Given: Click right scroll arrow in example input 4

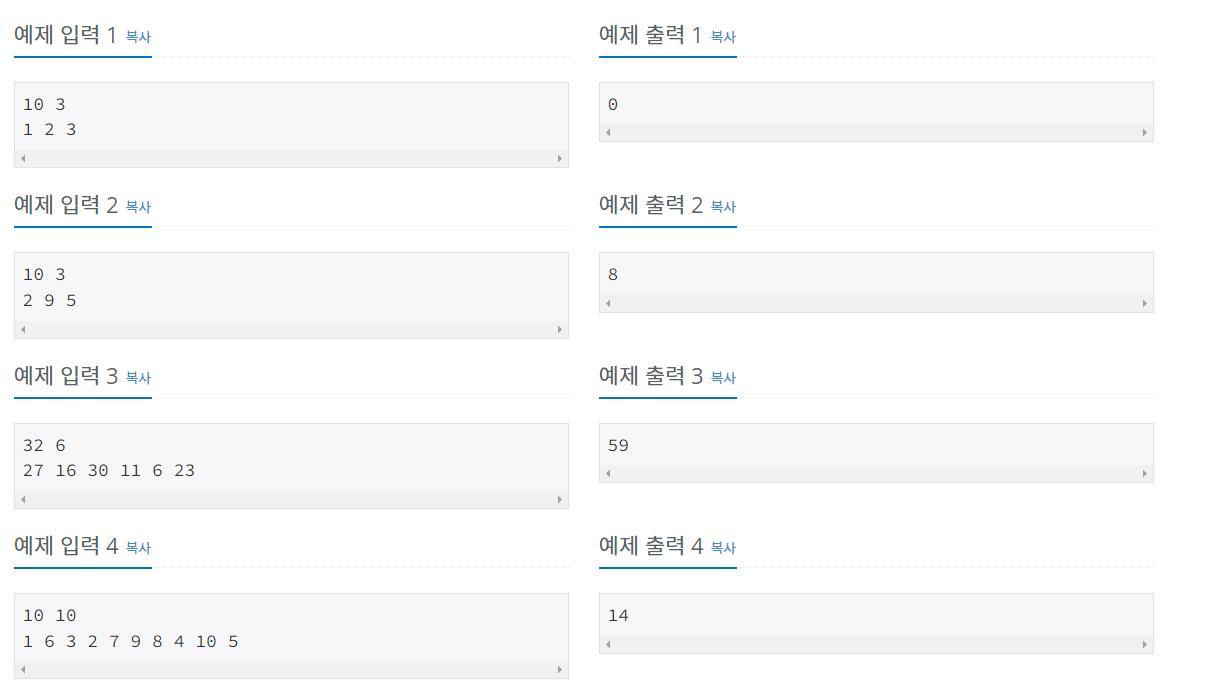Looking at the screenshot, I should click(x=560, y=669).
